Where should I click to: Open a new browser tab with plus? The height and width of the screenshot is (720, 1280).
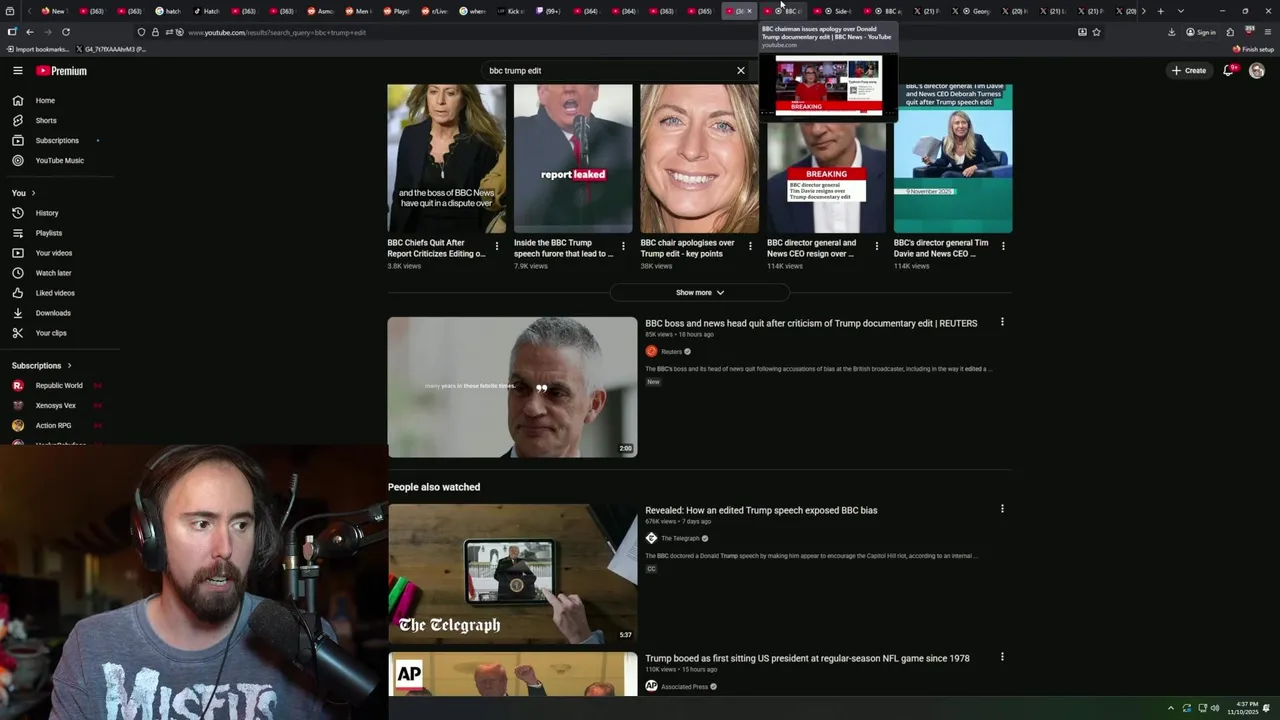1160,11
